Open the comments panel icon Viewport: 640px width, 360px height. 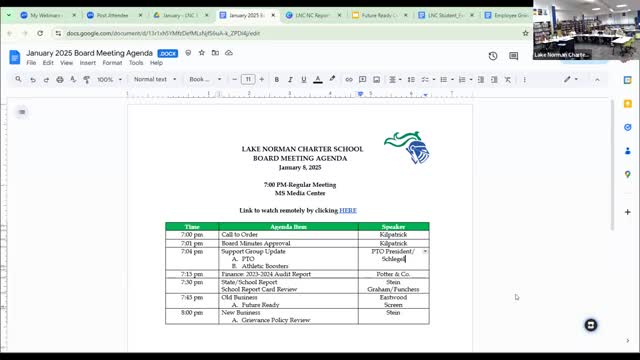click(x=513, y=56)
